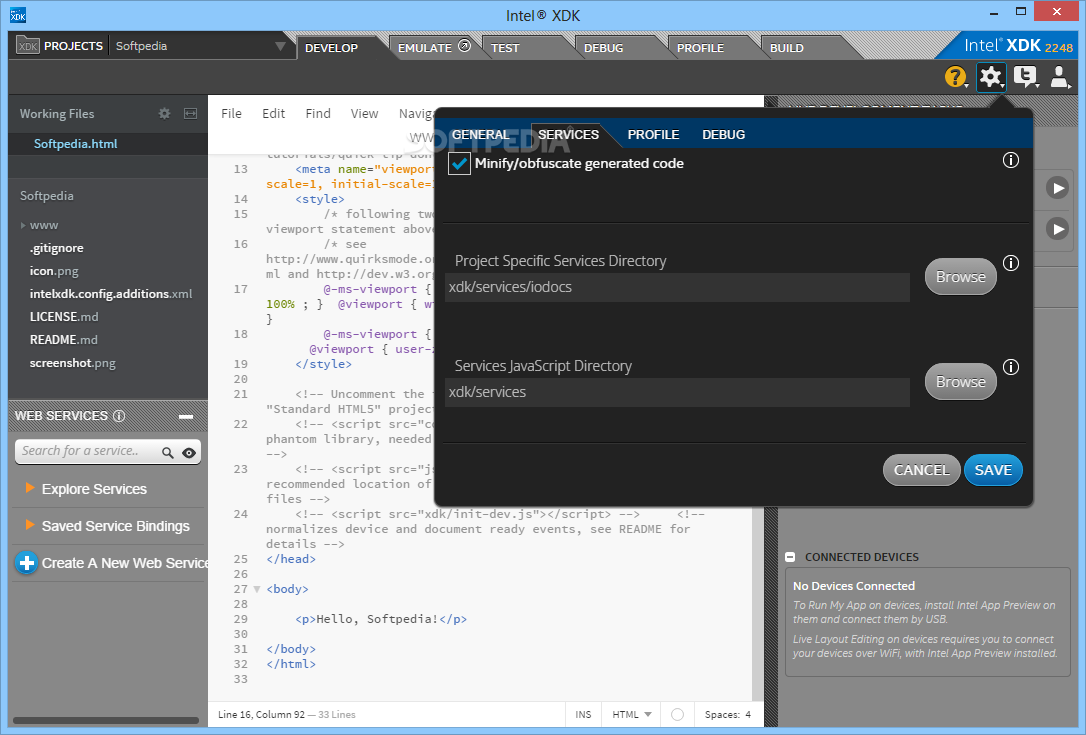Select the SERVICES settings tab

coord(569,134)
